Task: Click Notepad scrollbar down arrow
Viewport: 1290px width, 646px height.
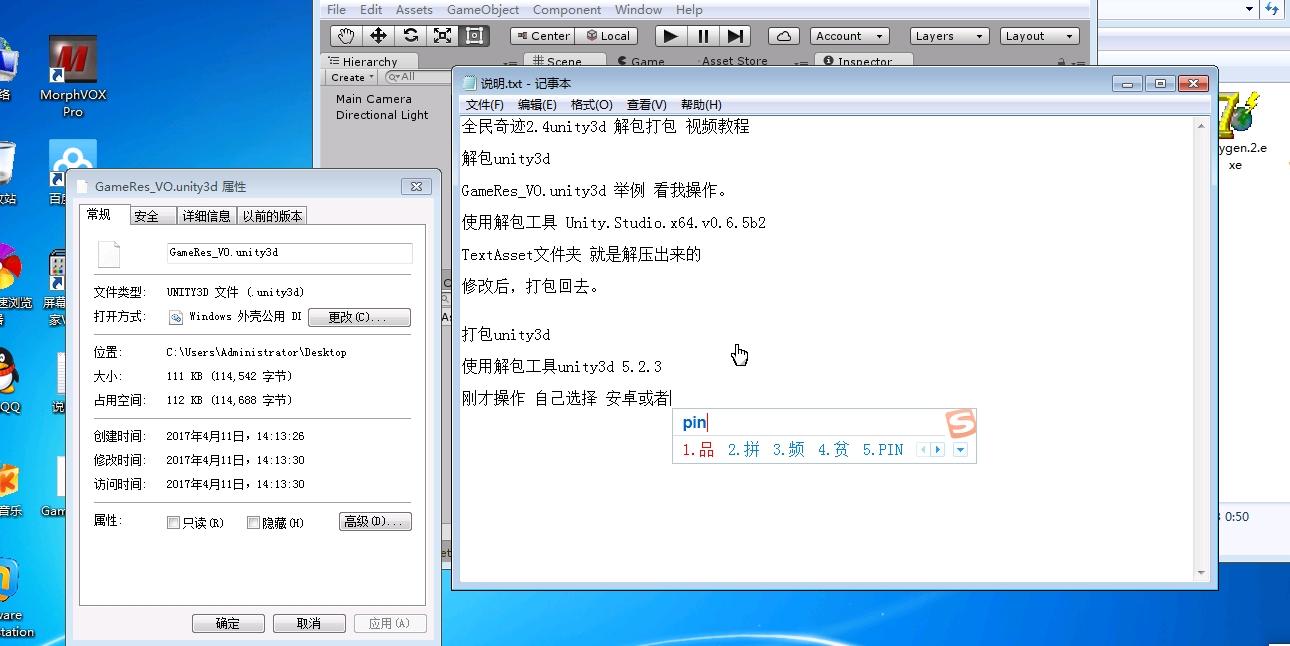Action: (1201, 573)
